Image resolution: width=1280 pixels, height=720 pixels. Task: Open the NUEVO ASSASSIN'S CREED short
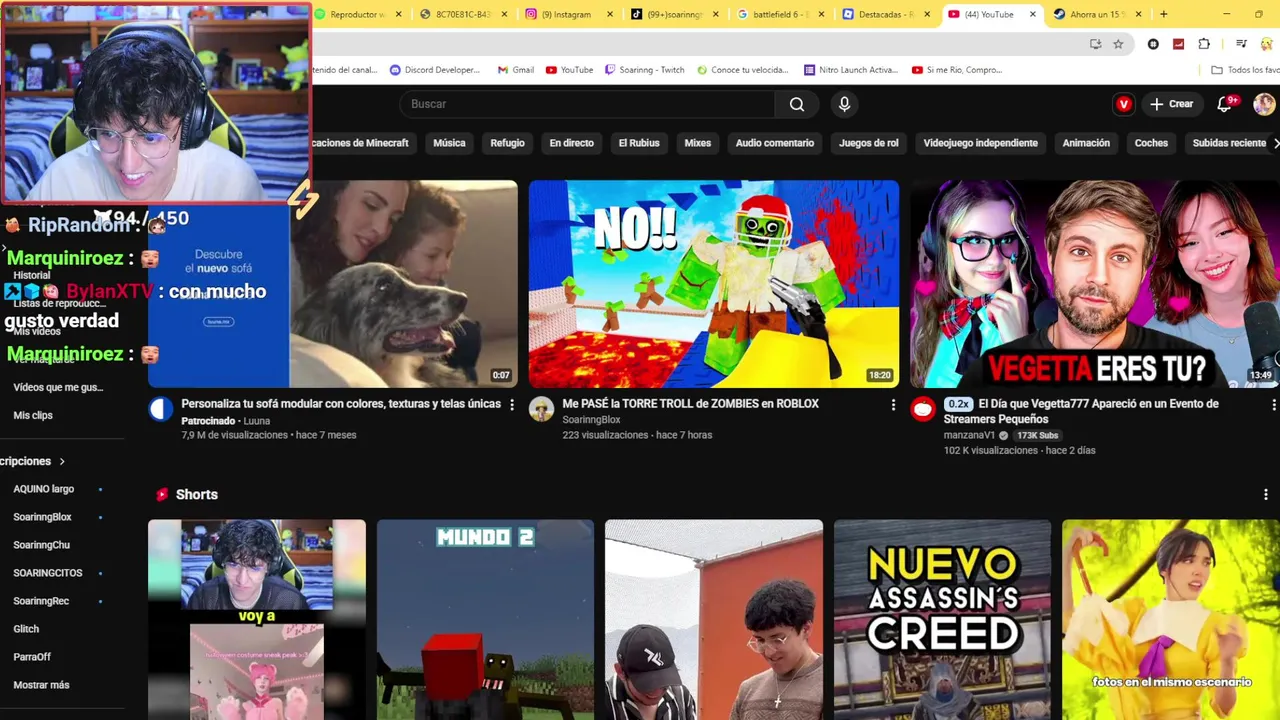pos(942,620)
